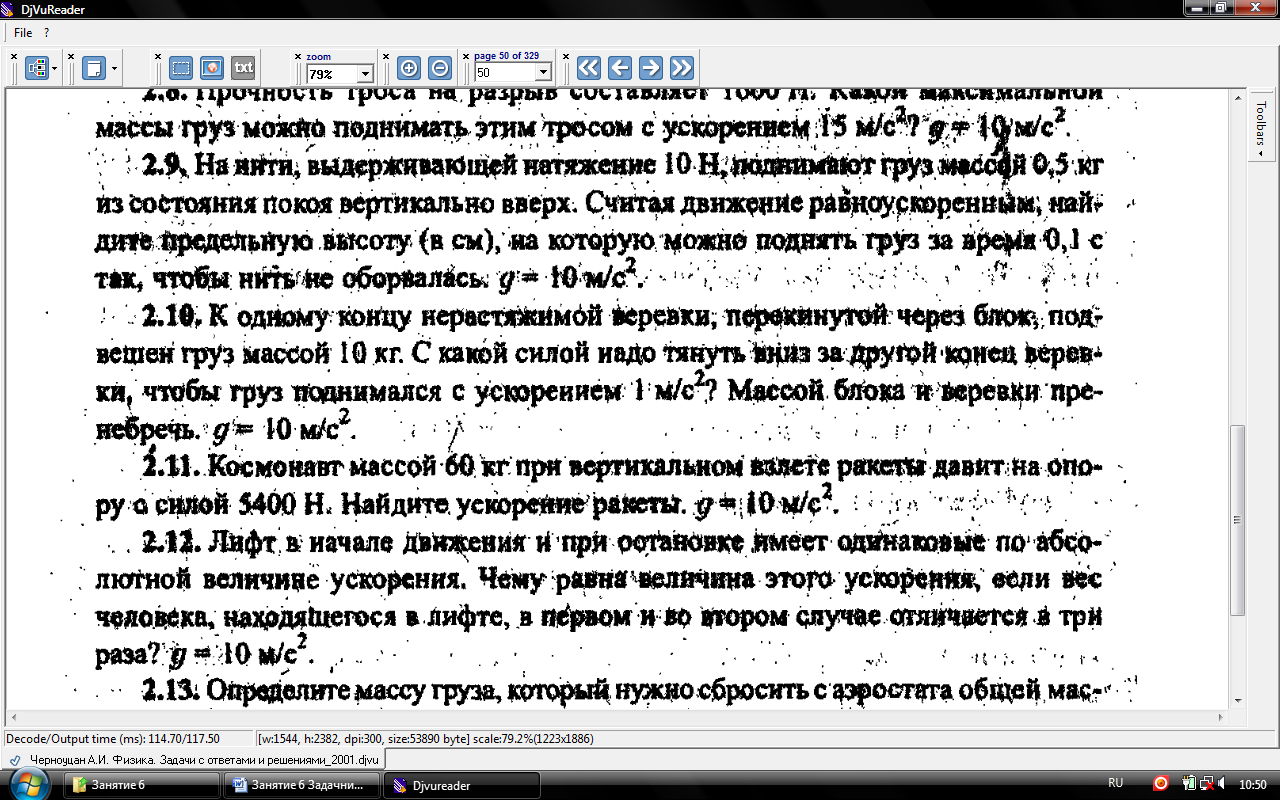Click problem number 2.10 in the document
The height and width of the screenshot is (800, 1280).
tap(172, 317)
